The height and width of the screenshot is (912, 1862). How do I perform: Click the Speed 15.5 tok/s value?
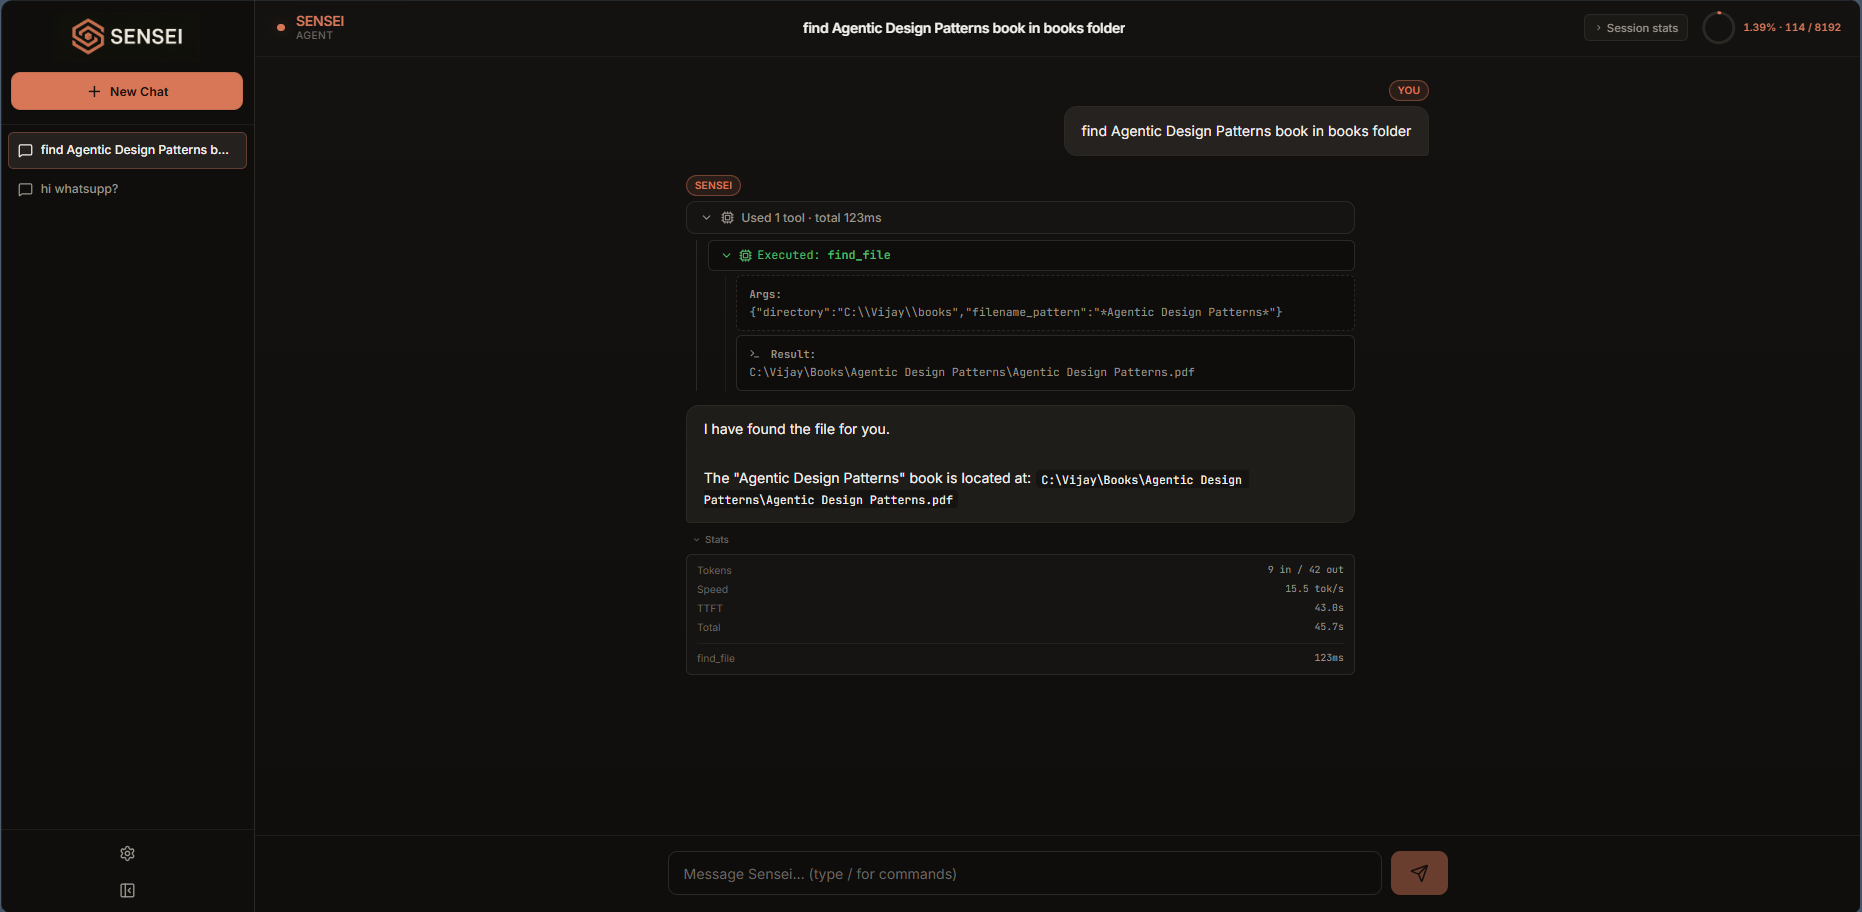[1314, 589]
